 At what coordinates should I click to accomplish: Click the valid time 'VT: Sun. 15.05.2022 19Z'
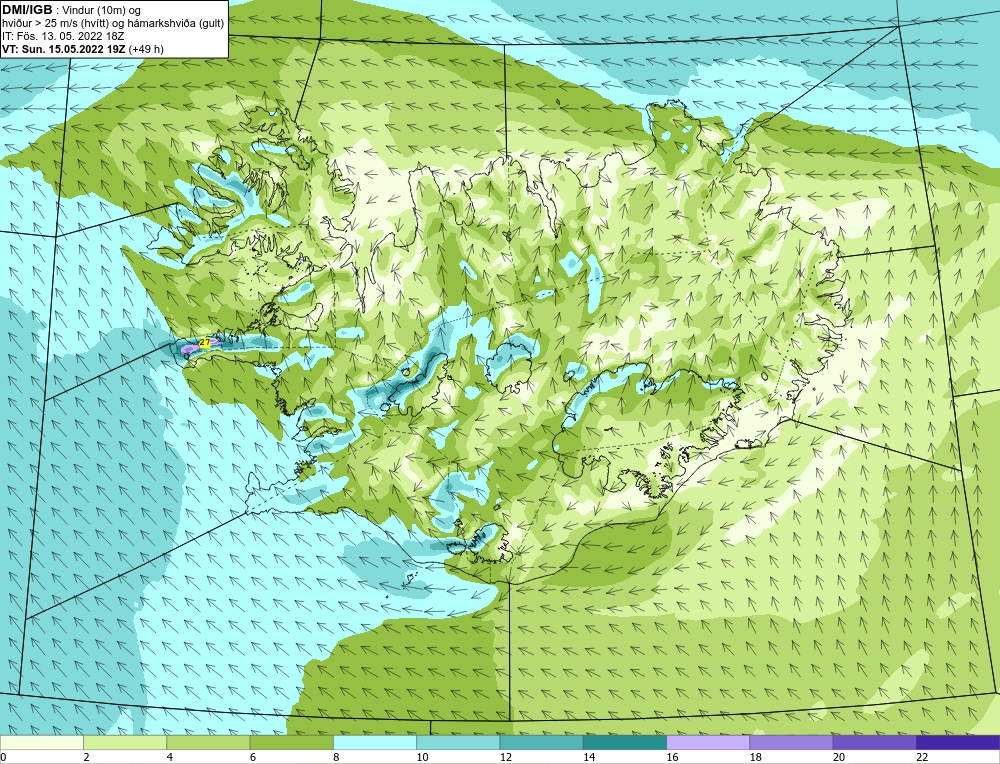click(x=64, y=49)
